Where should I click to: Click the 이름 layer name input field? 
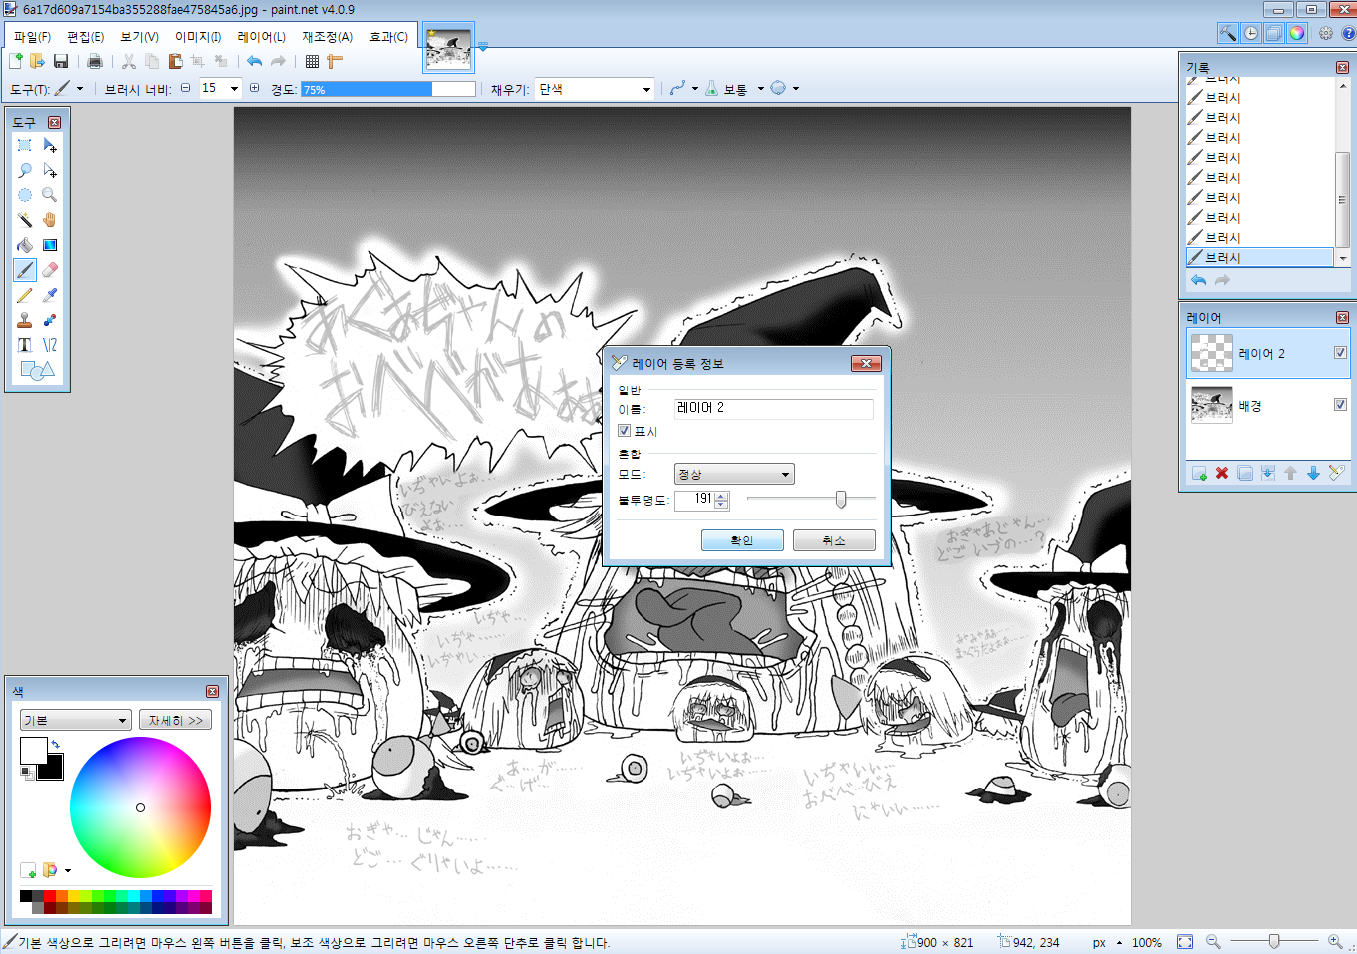click(773, 409)
